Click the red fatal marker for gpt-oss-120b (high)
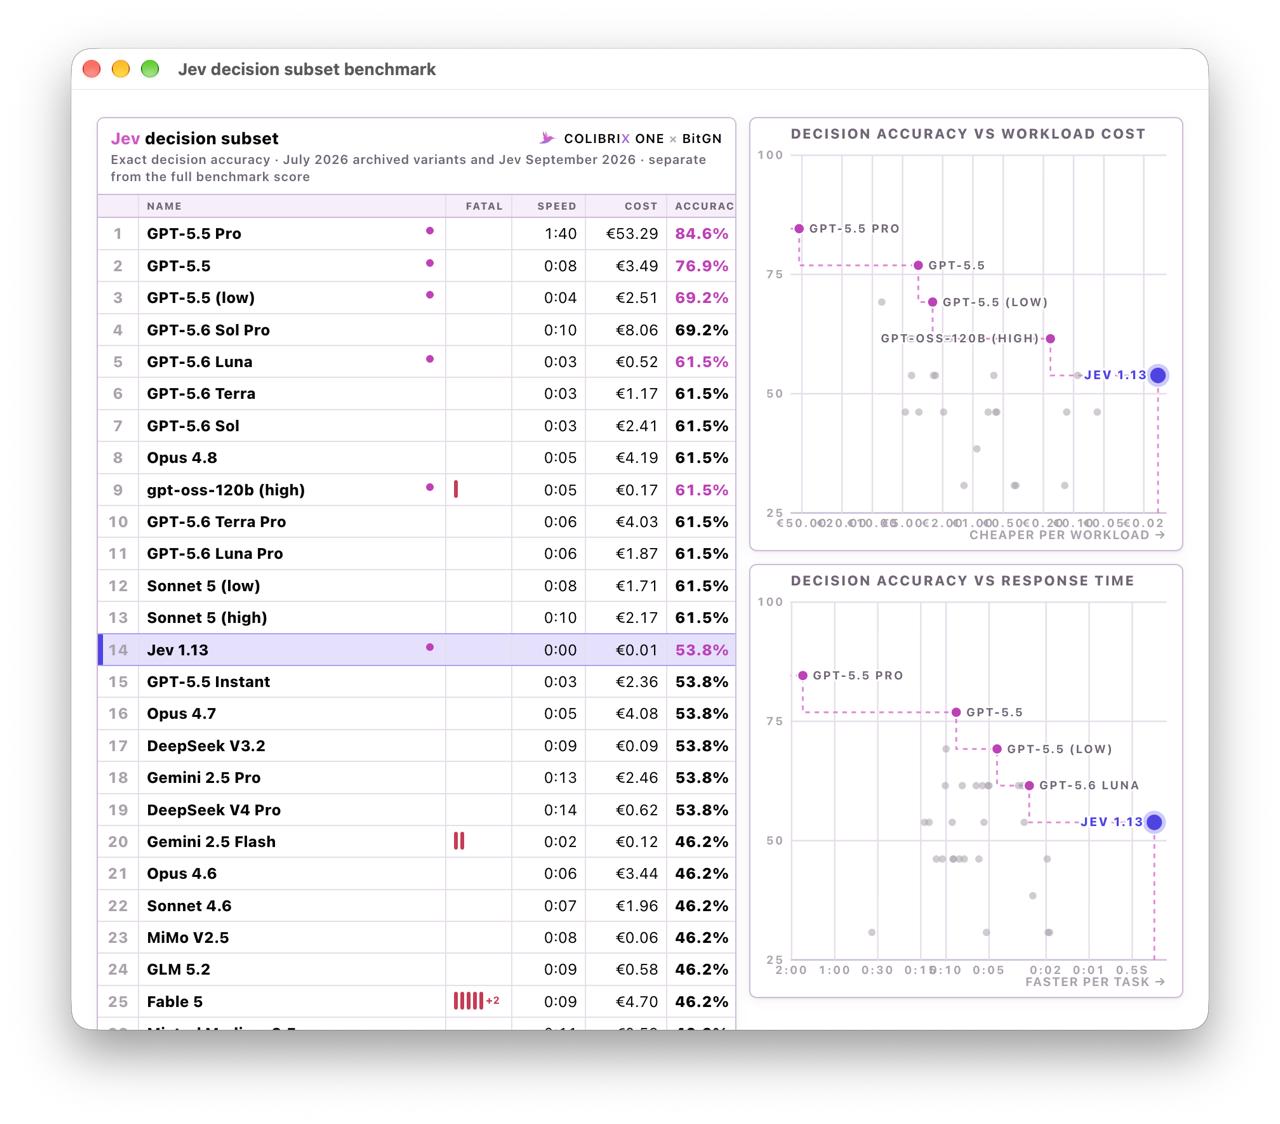 pyautogui.click(x=456, y=489)
